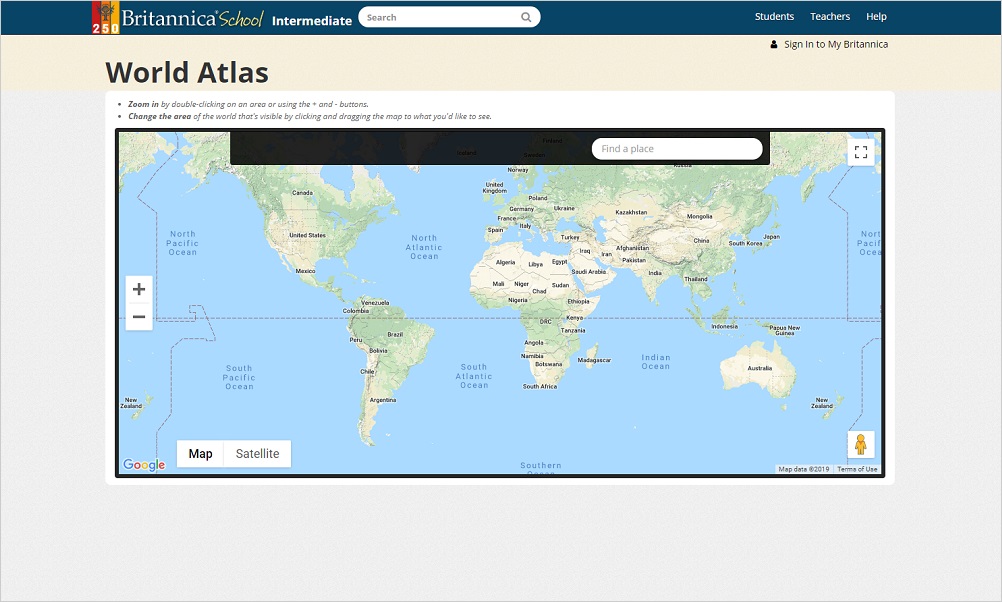Click Brazil on the world map
Image resolution: width=1002 pixels, height=602 pixels.
395,334
